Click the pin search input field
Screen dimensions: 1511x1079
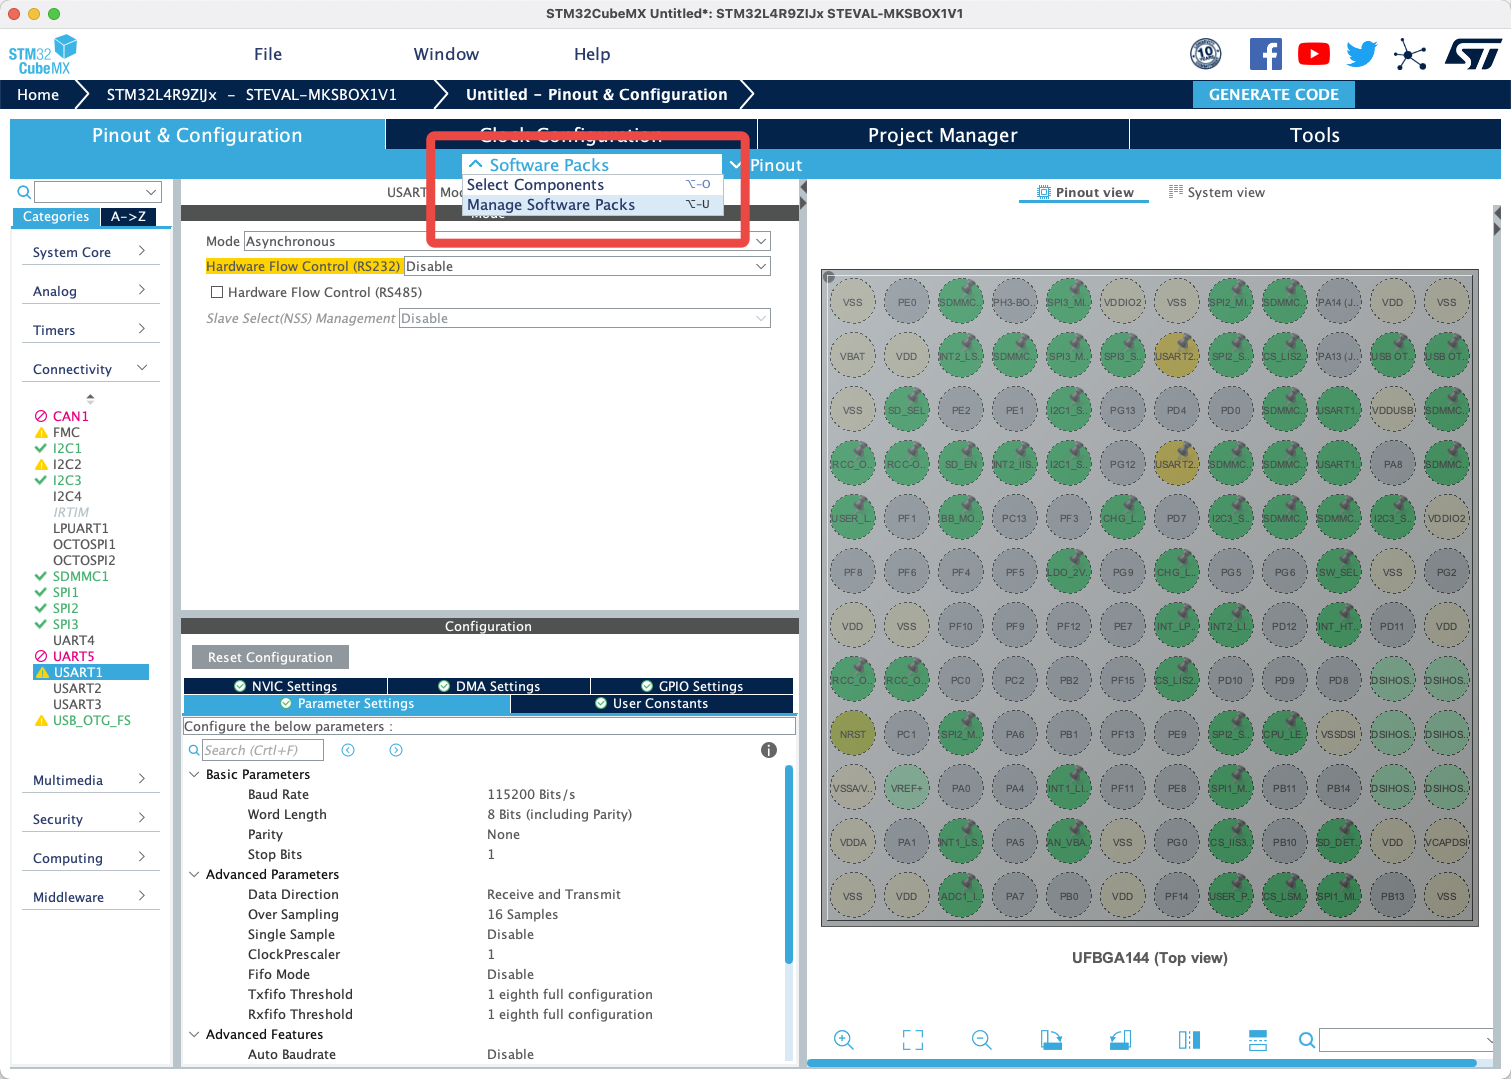coord(1407,1040)
